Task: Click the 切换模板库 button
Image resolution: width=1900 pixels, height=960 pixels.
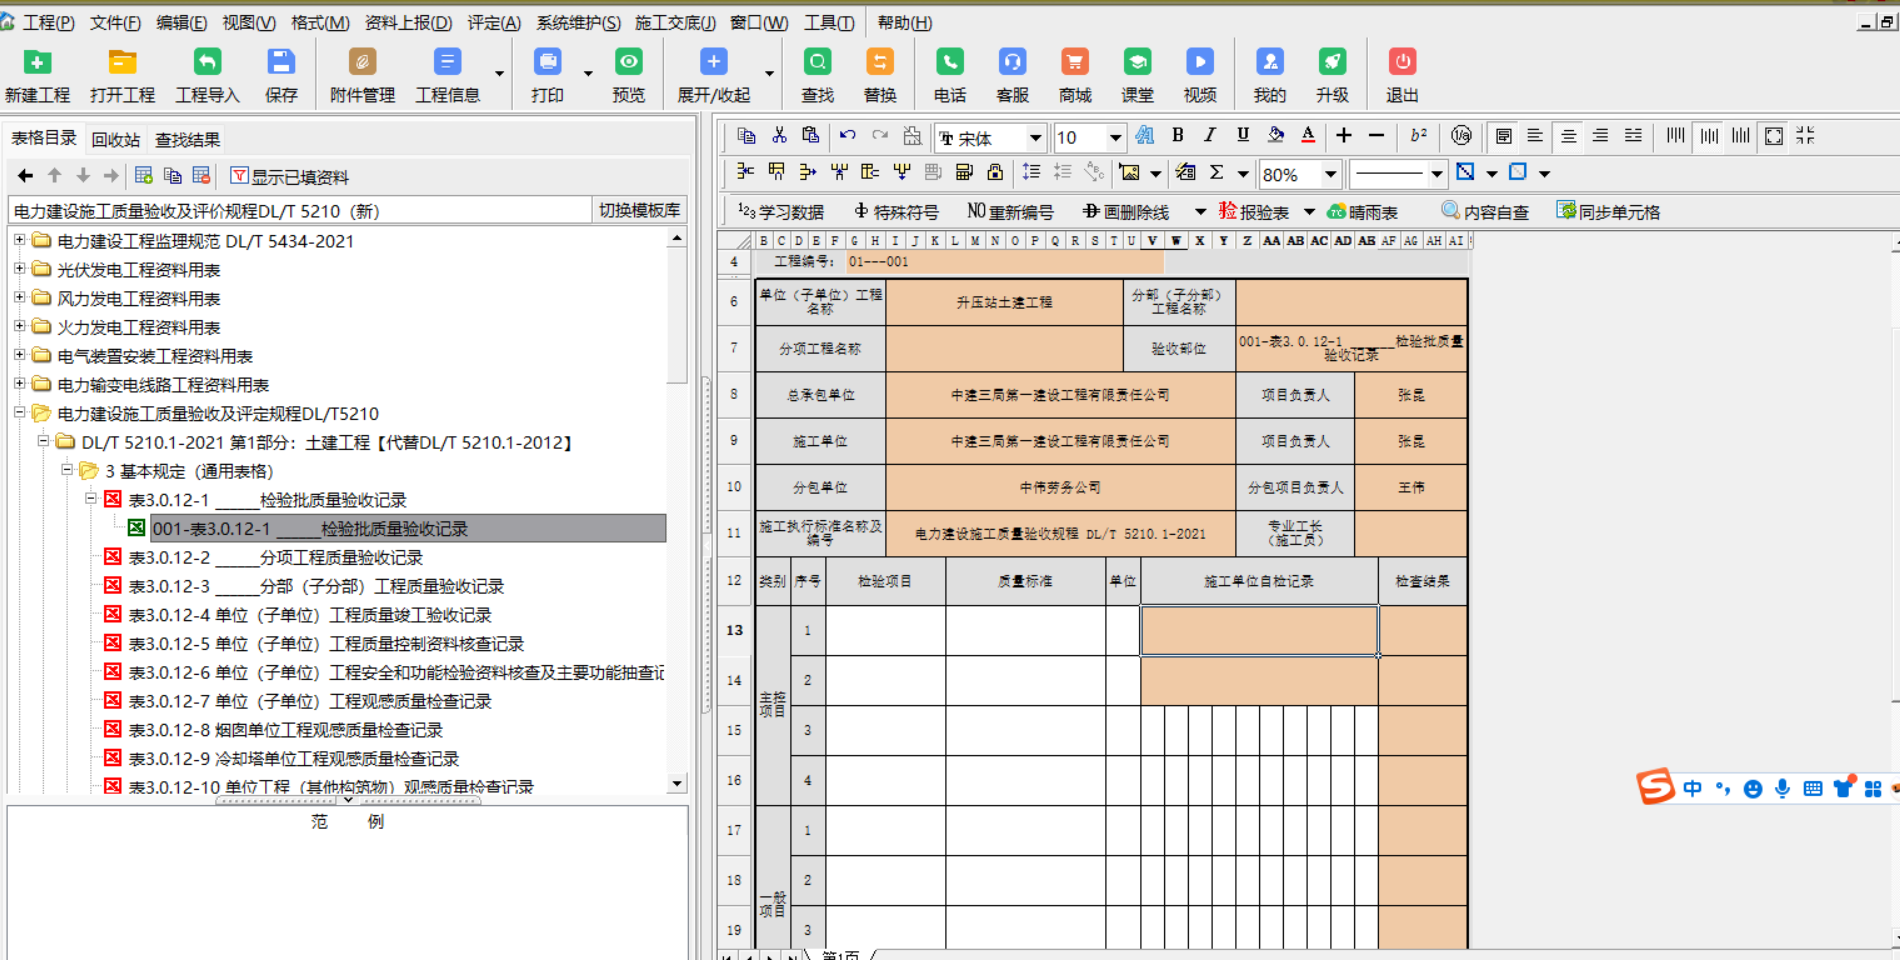Action: click(x=639, y=210)
